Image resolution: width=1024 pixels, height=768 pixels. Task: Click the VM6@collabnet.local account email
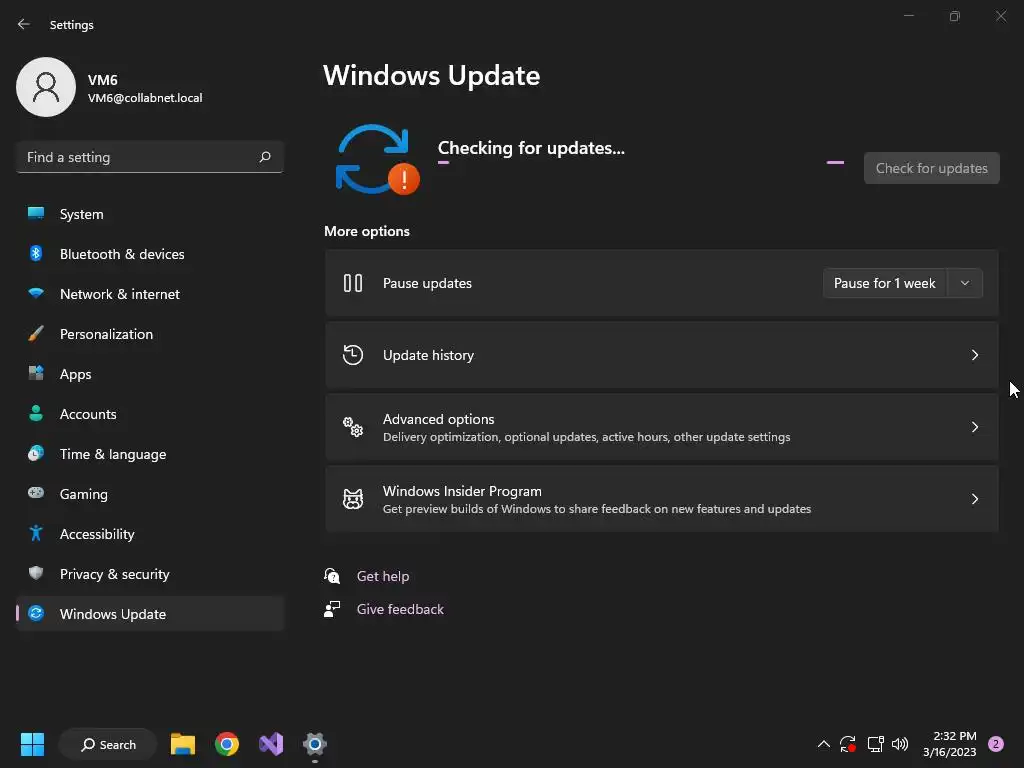[x=145, y=98]
